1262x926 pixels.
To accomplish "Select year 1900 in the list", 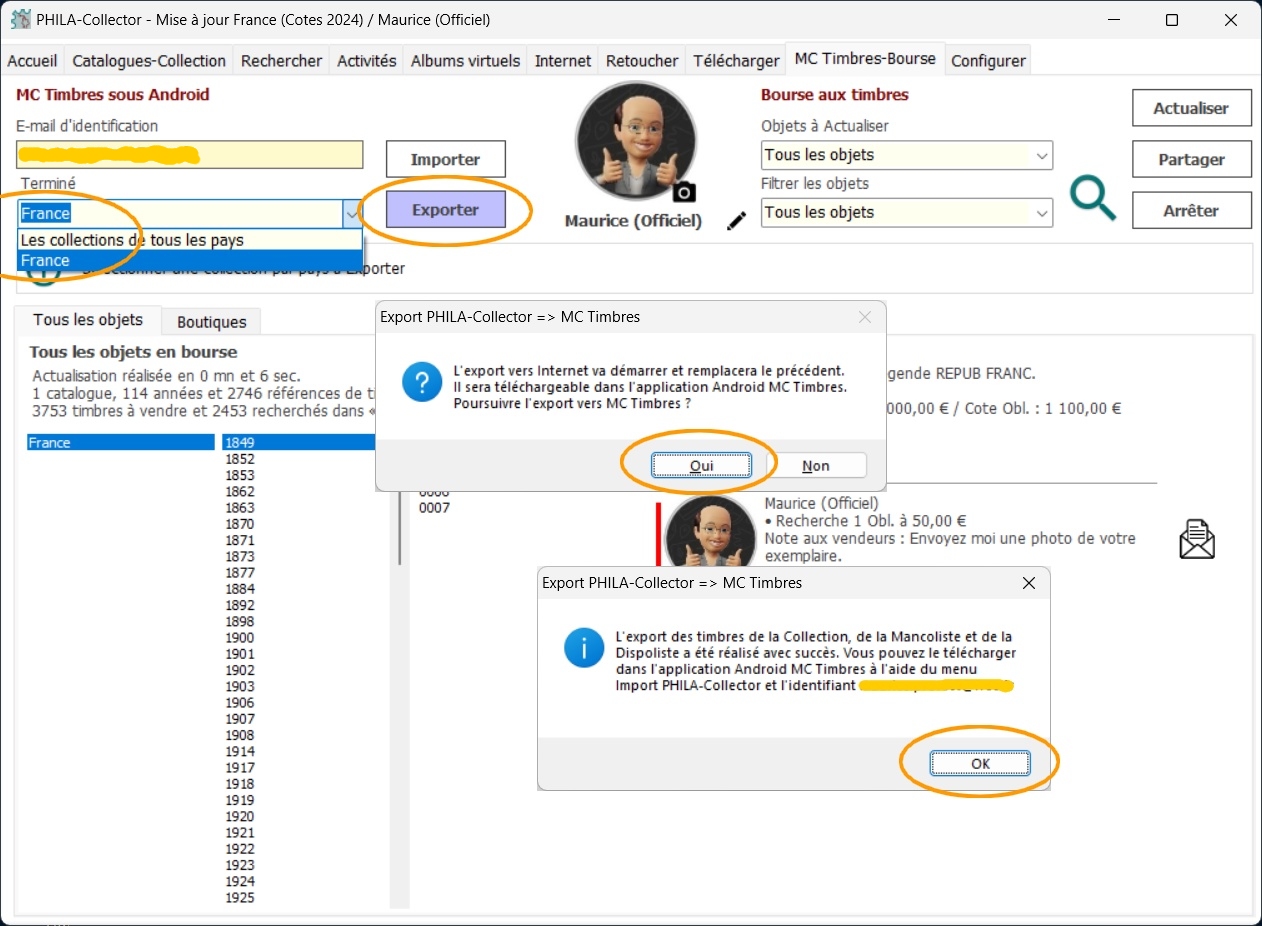I will [x=240, y=638].
